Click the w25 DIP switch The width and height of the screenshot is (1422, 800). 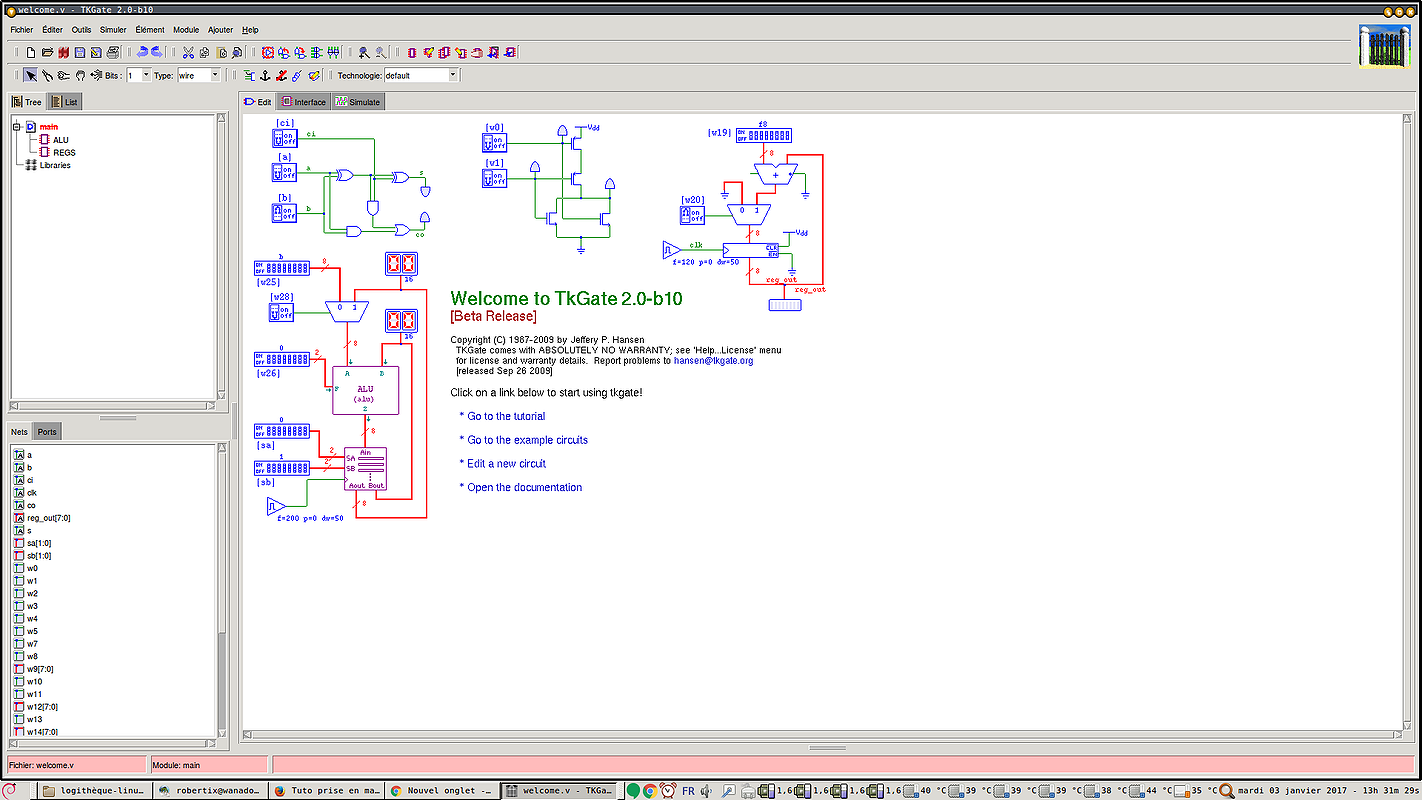pyautogui.click(x=283, y=268)
